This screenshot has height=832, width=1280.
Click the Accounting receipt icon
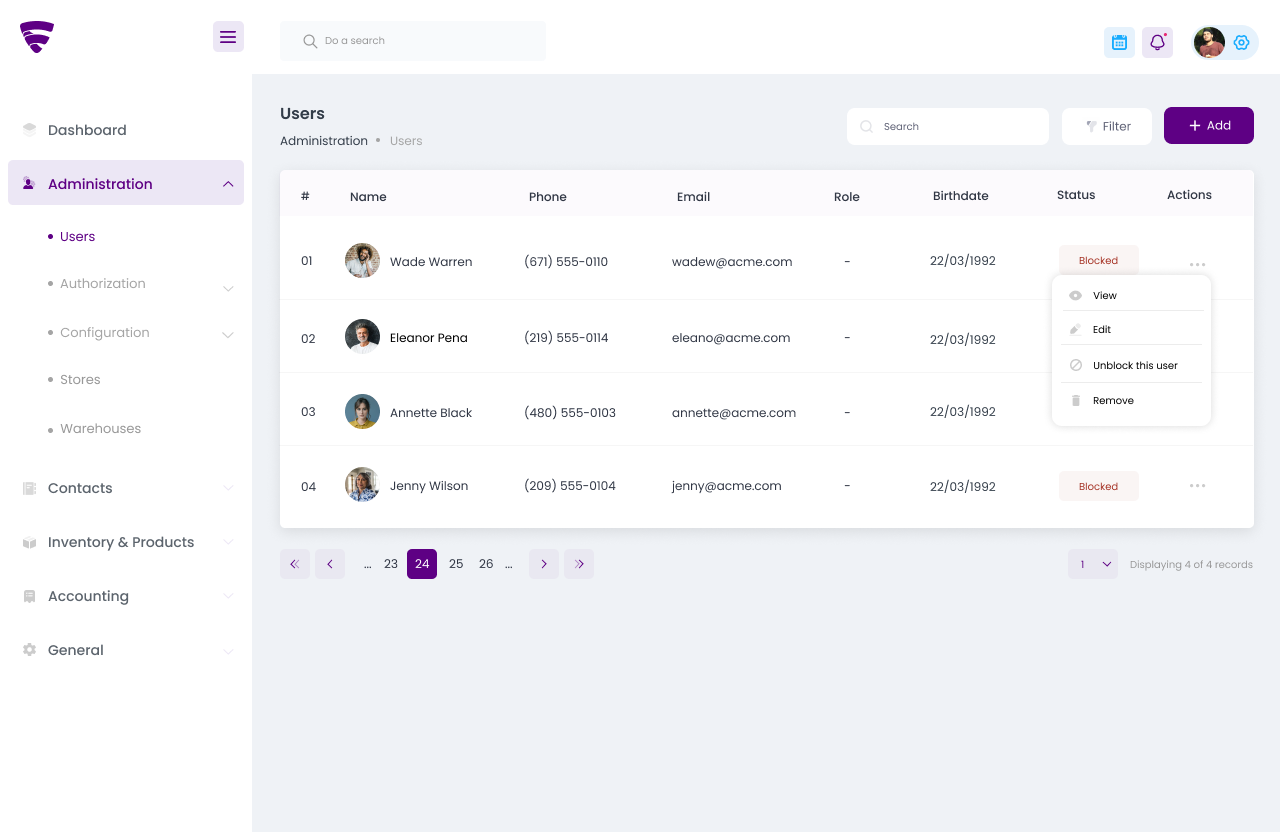click(x=29, y=596)
